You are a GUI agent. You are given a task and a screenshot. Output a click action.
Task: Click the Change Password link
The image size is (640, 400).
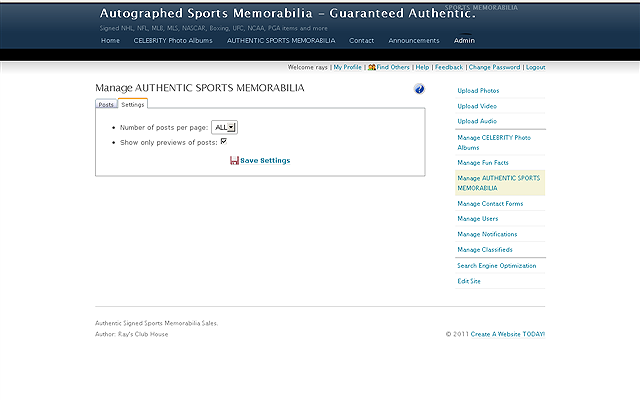click(494, 67)
